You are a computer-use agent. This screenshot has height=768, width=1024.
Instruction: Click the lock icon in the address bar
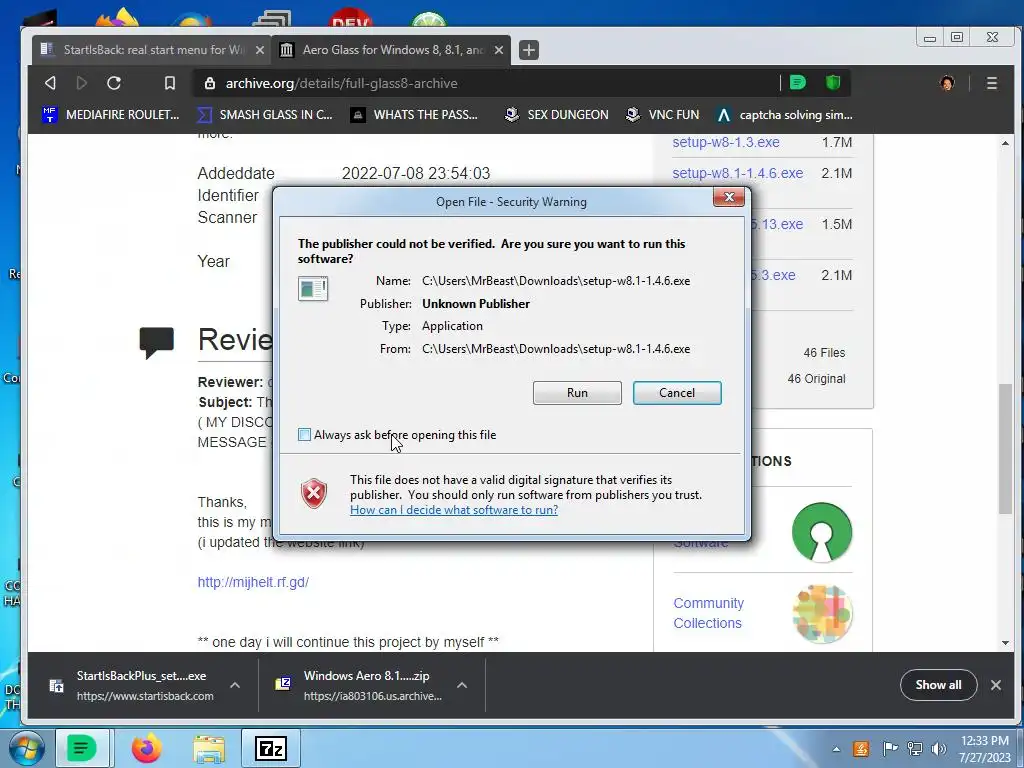210,83
